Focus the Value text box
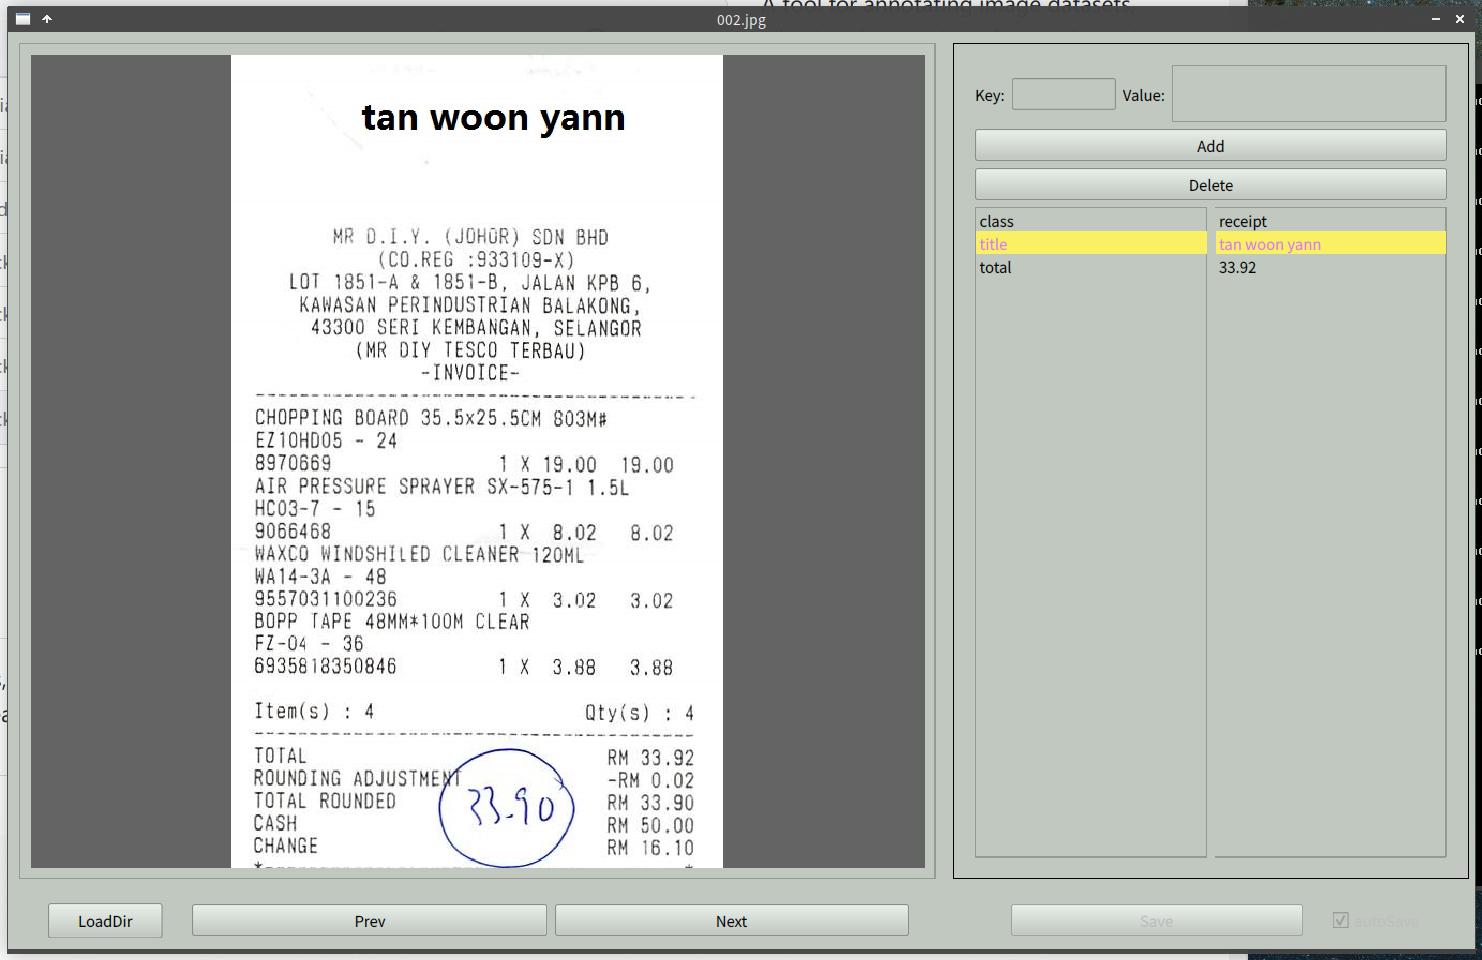This screenshot has height=960, width=1482. click(1309, 94)
